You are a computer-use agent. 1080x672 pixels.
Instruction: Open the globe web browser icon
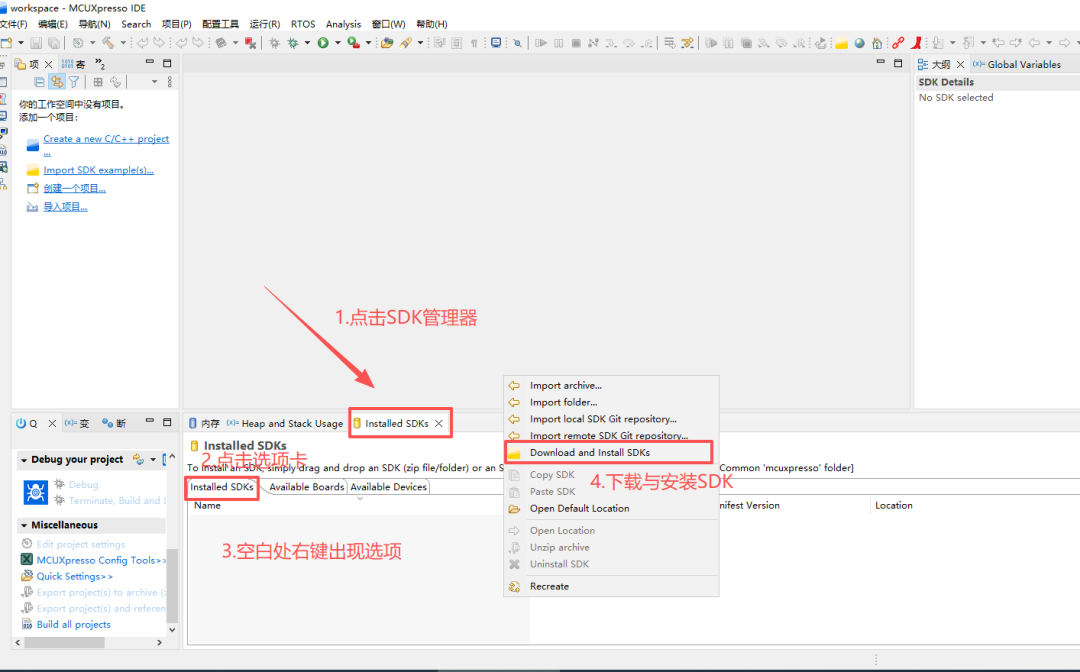pos(860,43)
